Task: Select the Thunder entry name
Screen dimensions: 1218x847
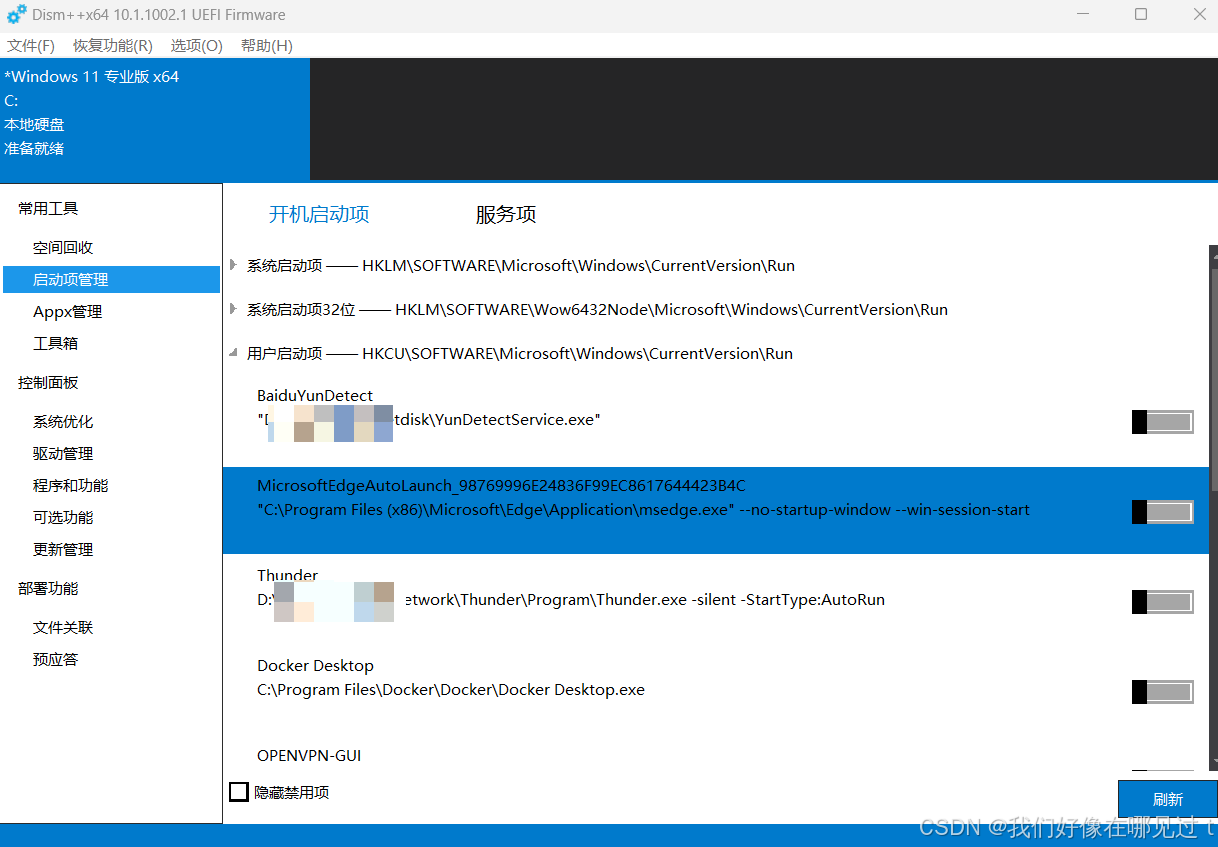Action: click(287, 576)
